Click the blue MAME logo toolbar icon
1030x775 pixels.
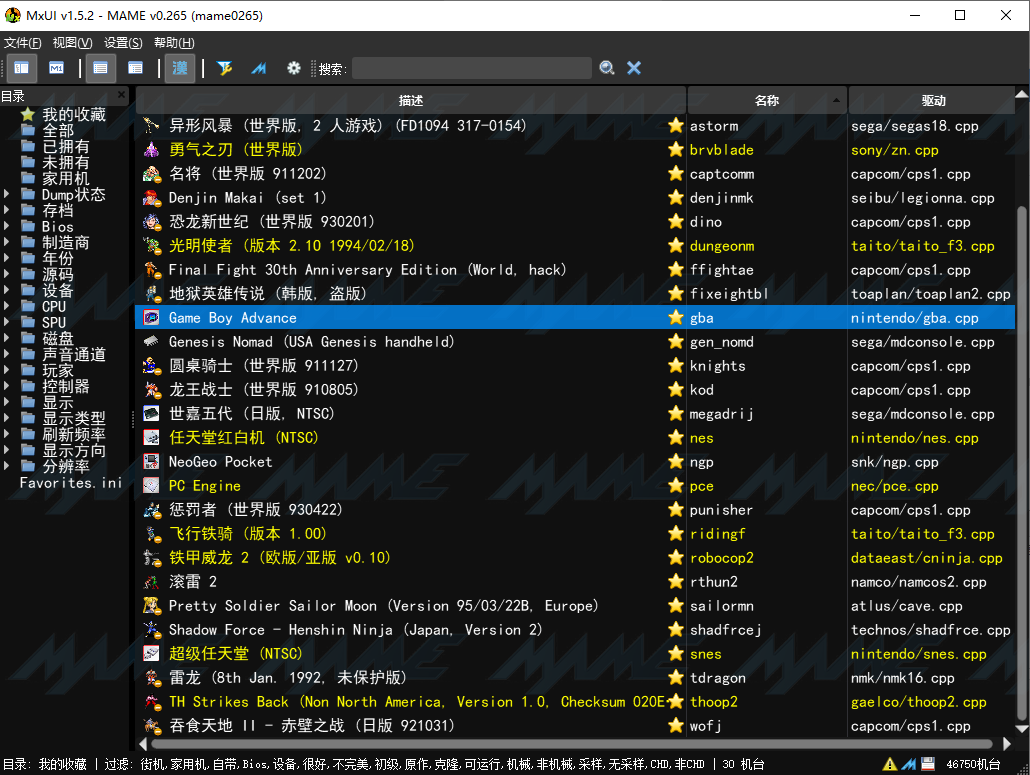point(259,68)
